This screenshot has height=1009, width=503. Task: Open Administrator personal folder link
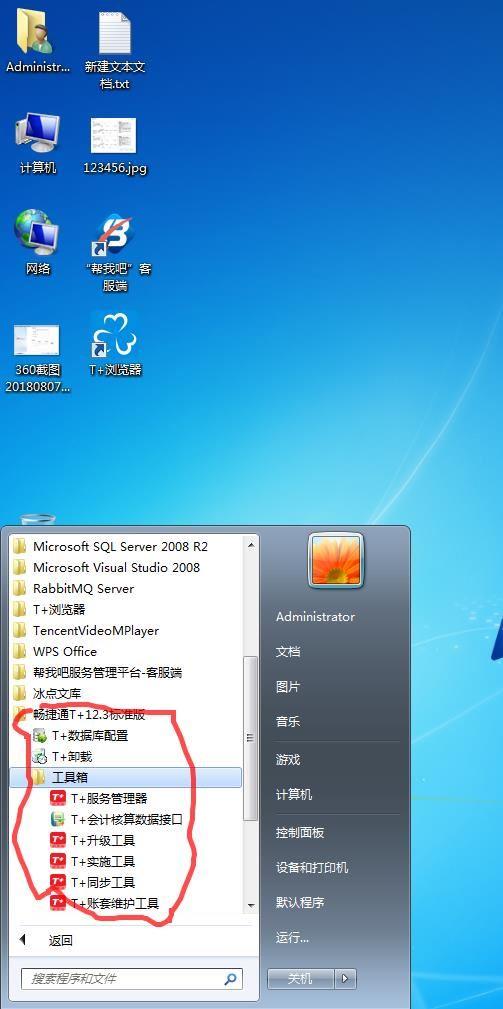click(x=315, y=616)
